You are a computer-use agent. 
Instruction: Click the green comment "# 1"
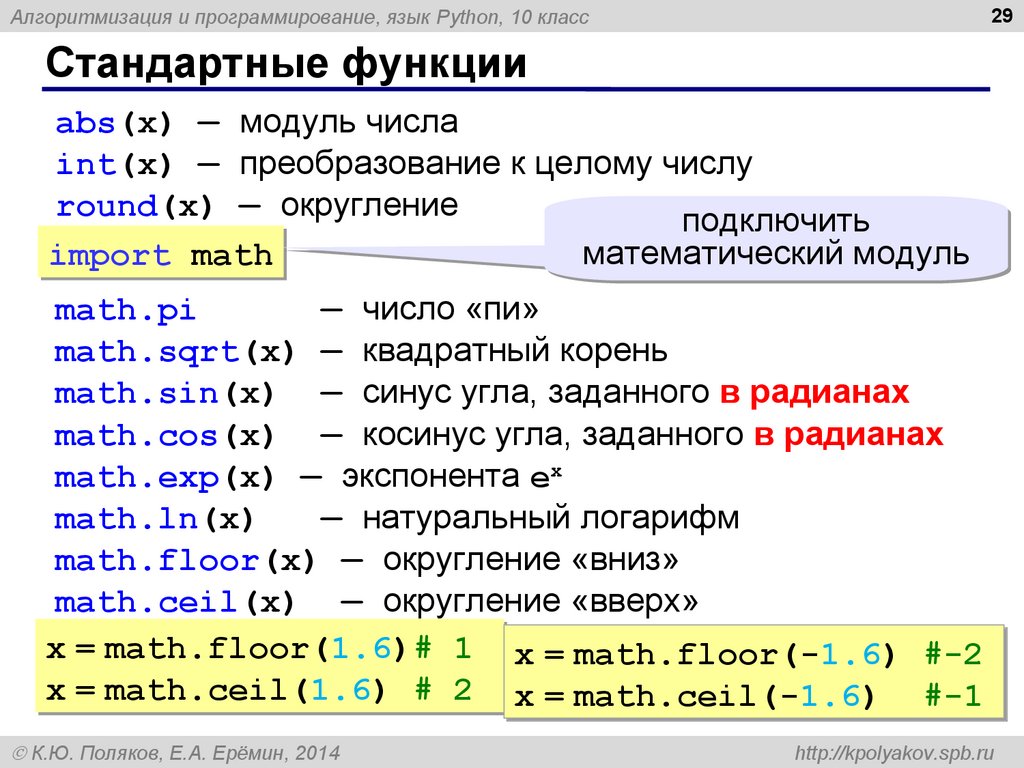[443, 648]
